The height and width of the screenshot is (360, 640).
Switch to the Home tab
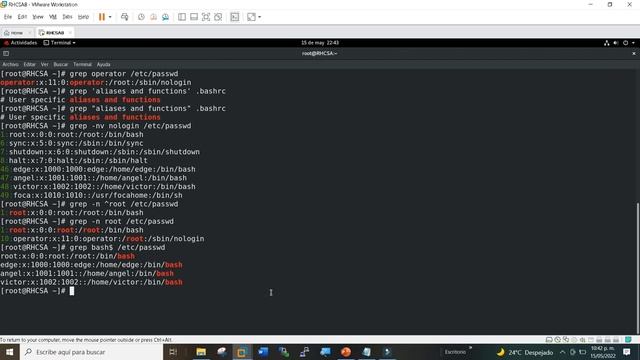tap(16, 33)
